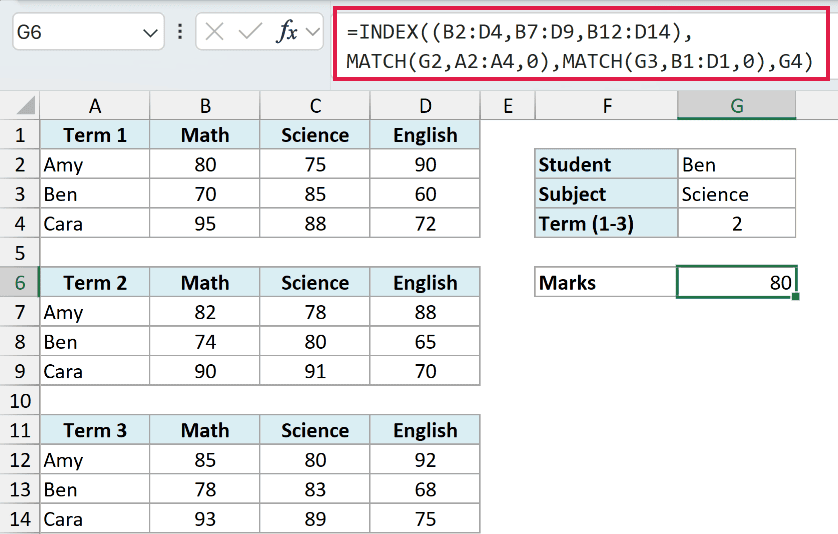
Task: Click Science in the Subject lookup cell
Action: pos(736,194)
